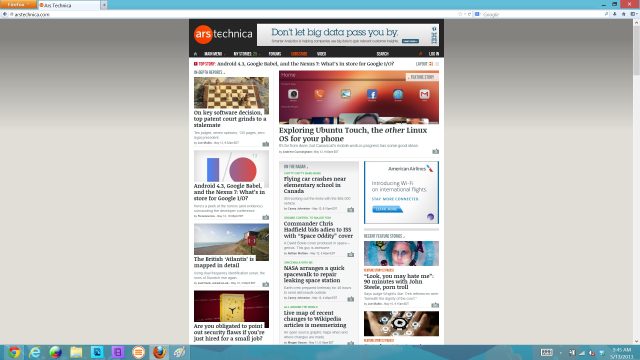Open the bookmarks menu icon at toolbar end
The width and height of the screenshot is (640, 360).
pos(633,14)
